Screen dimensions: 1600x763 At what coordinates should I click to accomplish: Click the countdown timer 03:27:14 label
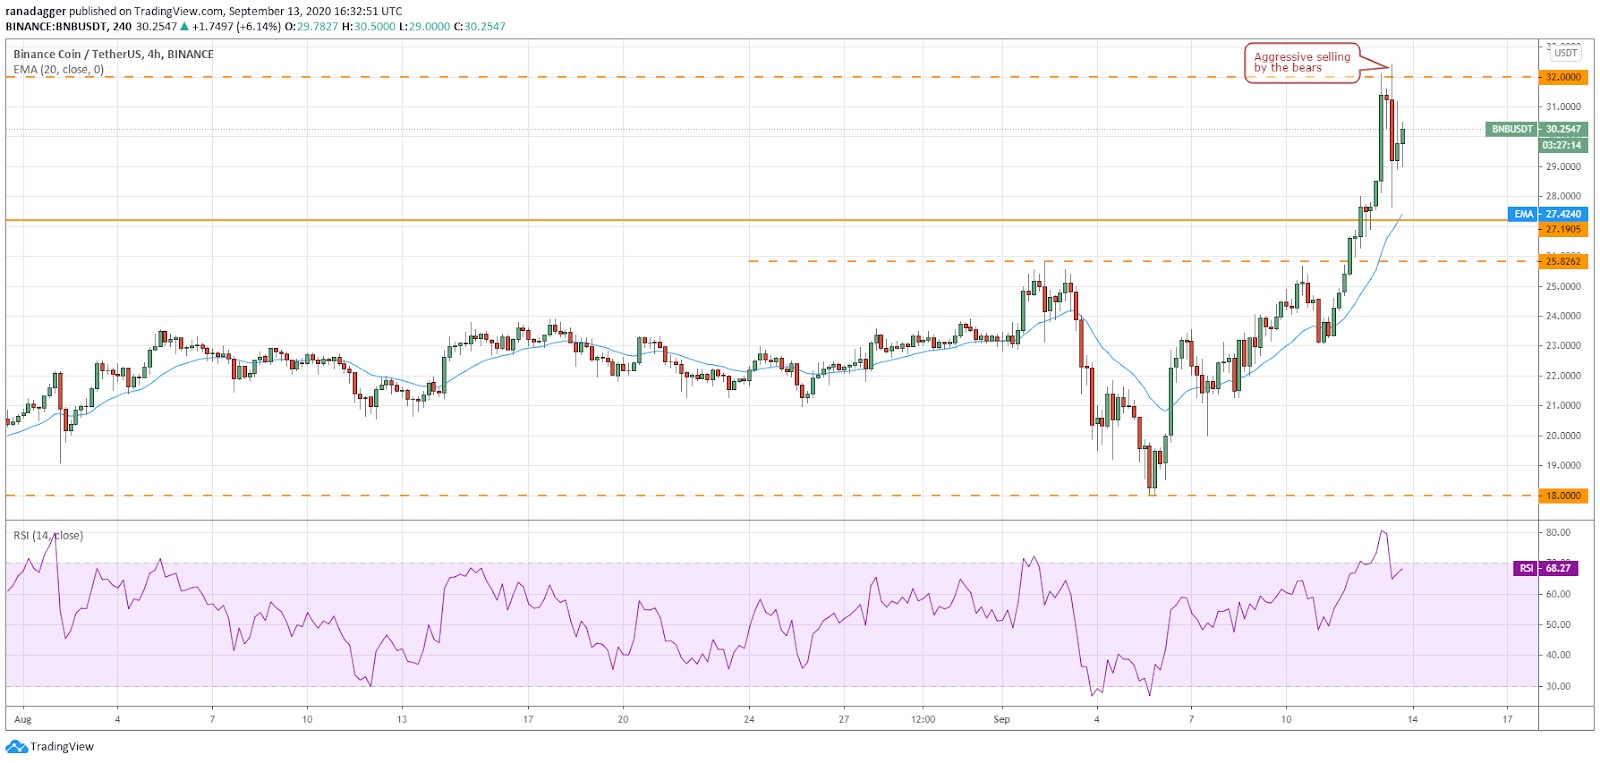click(1561, 145)
